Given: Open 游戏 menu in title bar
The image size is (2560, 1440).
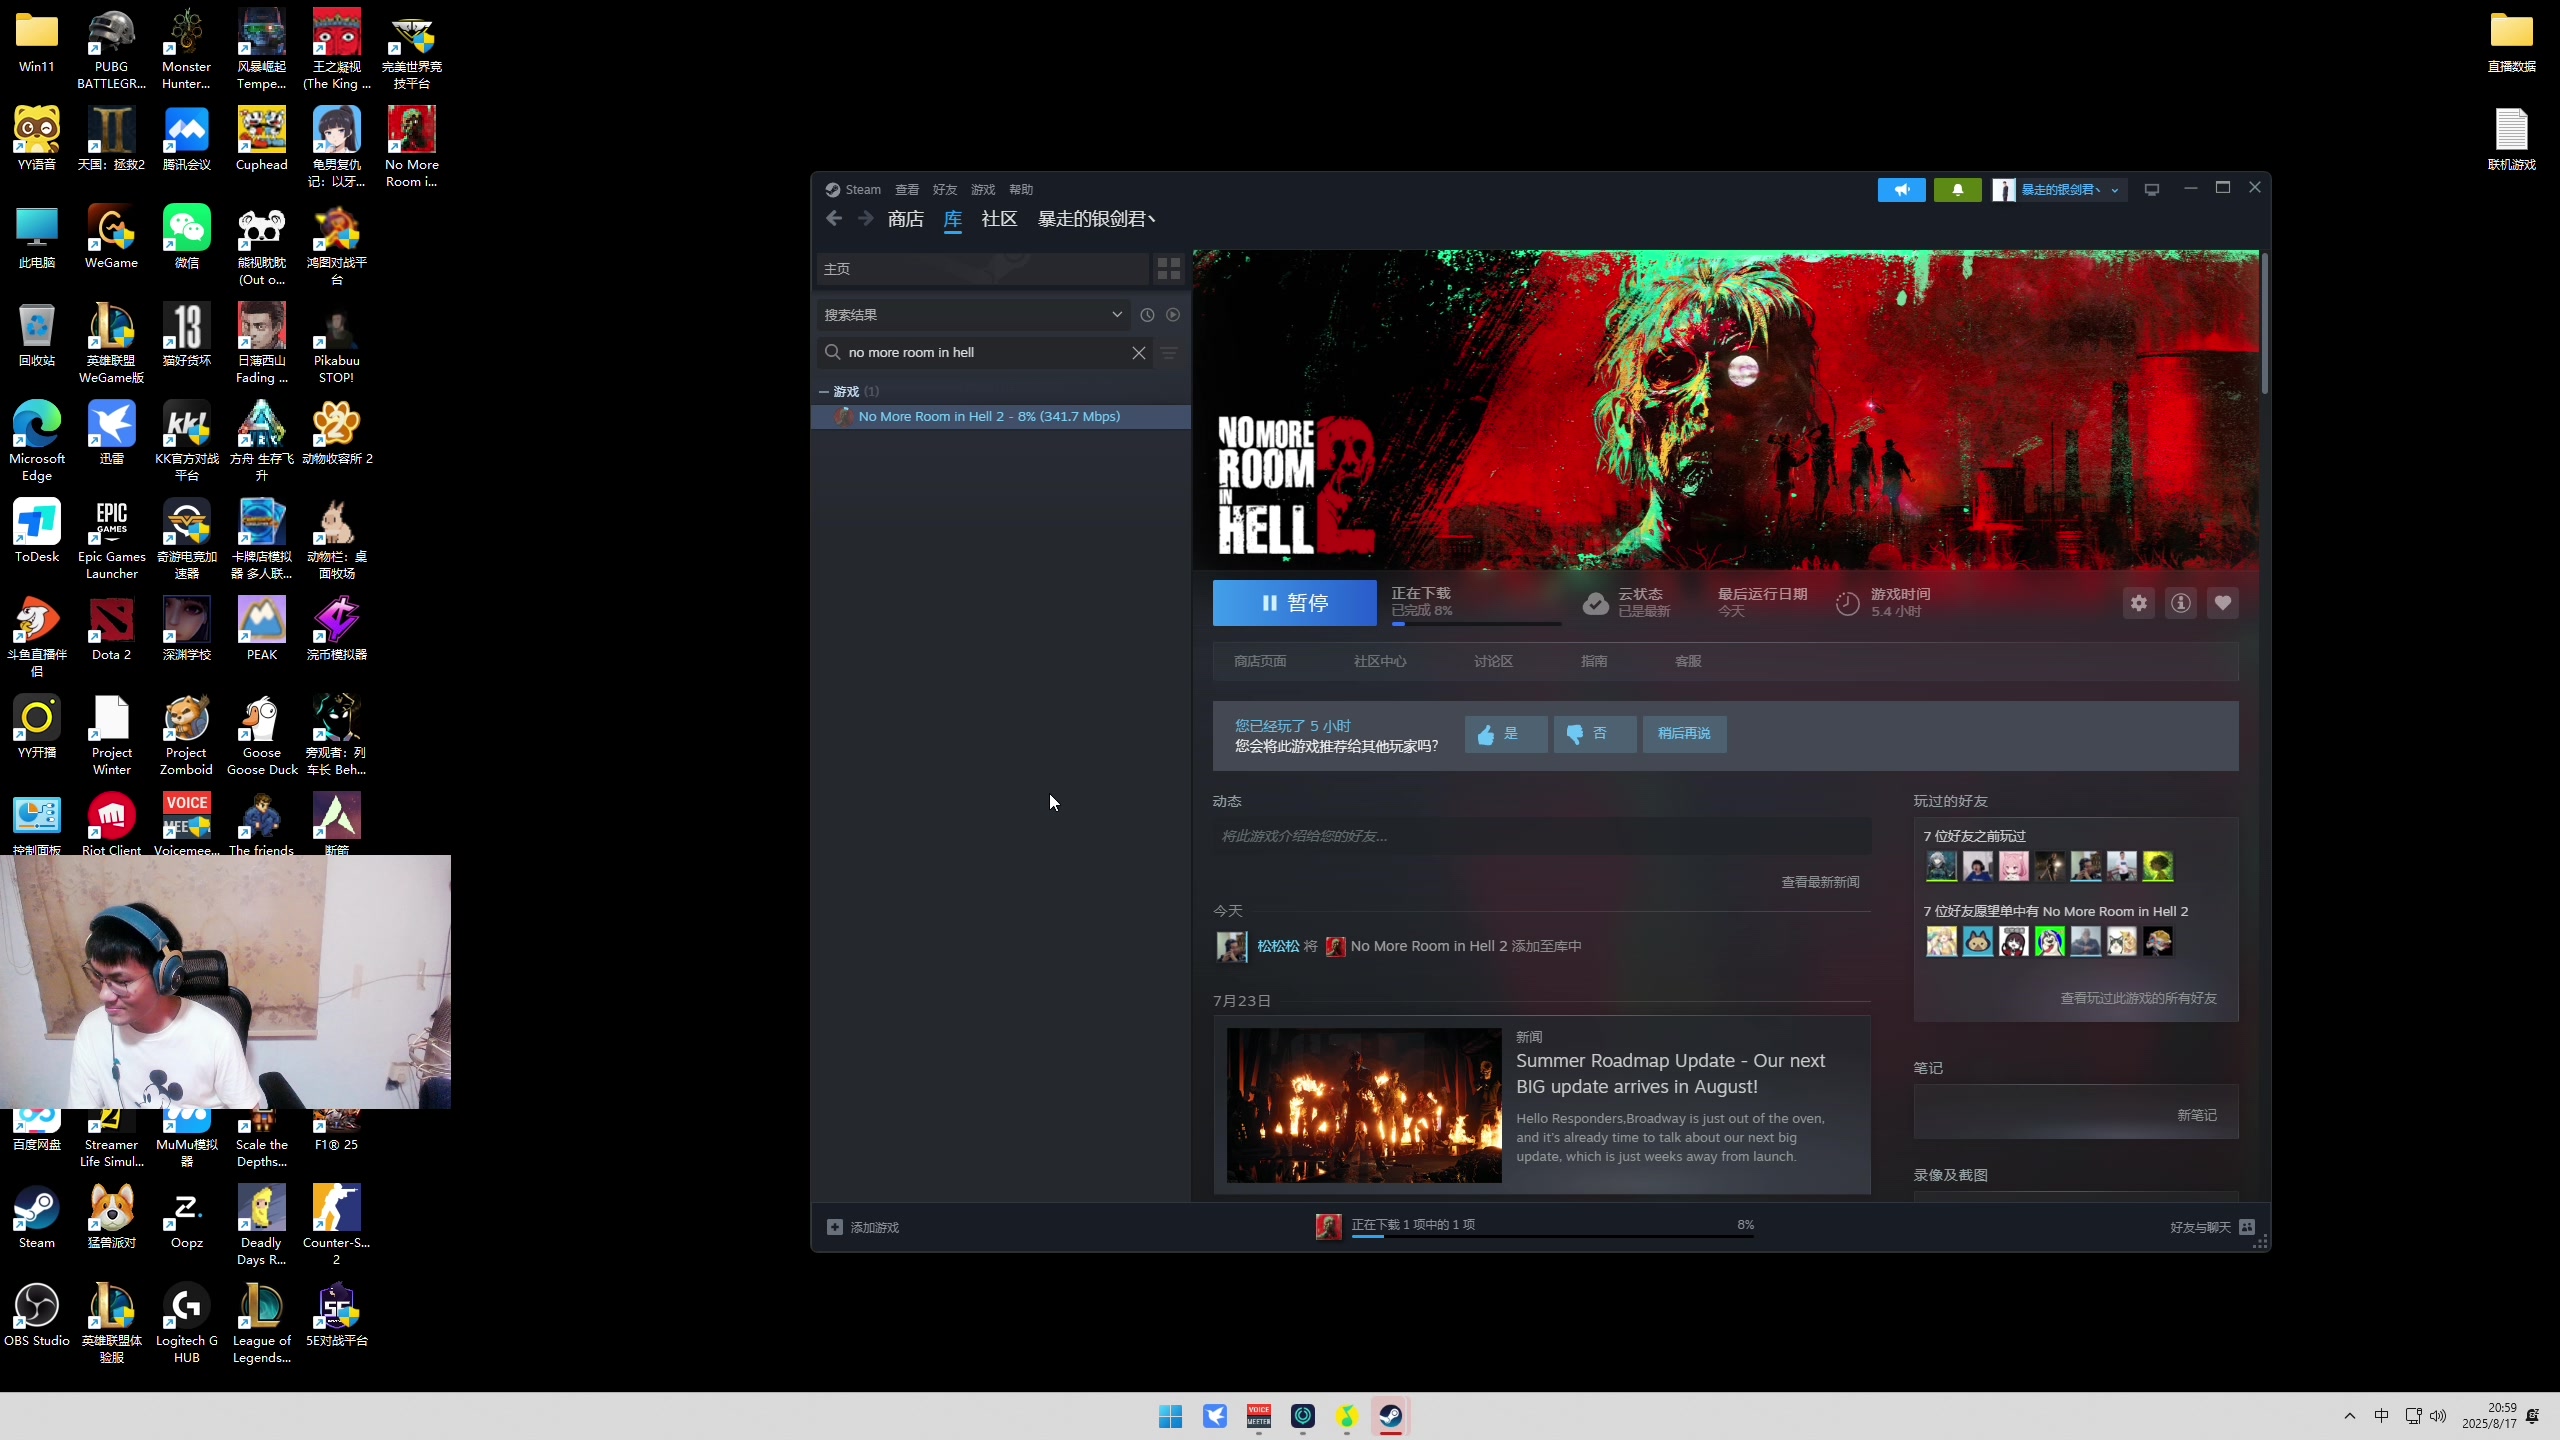Looking at the screenshot, I should 983,190.
